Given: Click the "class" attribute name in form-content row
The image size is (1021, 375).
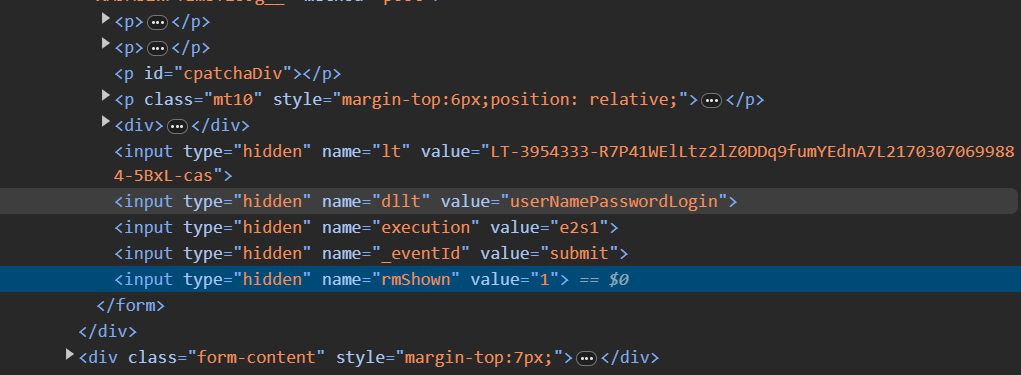Looking at the screenshot, I should [152, 357].
